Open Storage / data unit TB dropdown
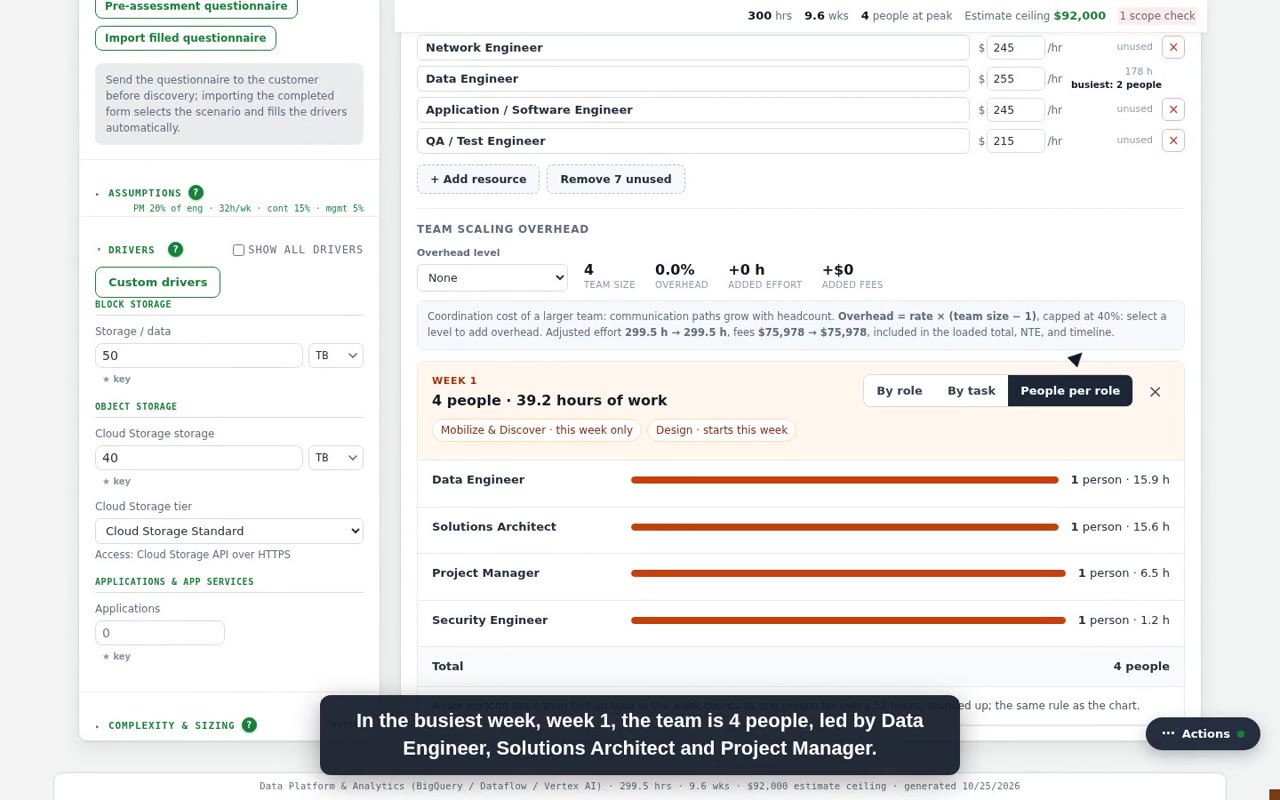 tap(336, 355)
